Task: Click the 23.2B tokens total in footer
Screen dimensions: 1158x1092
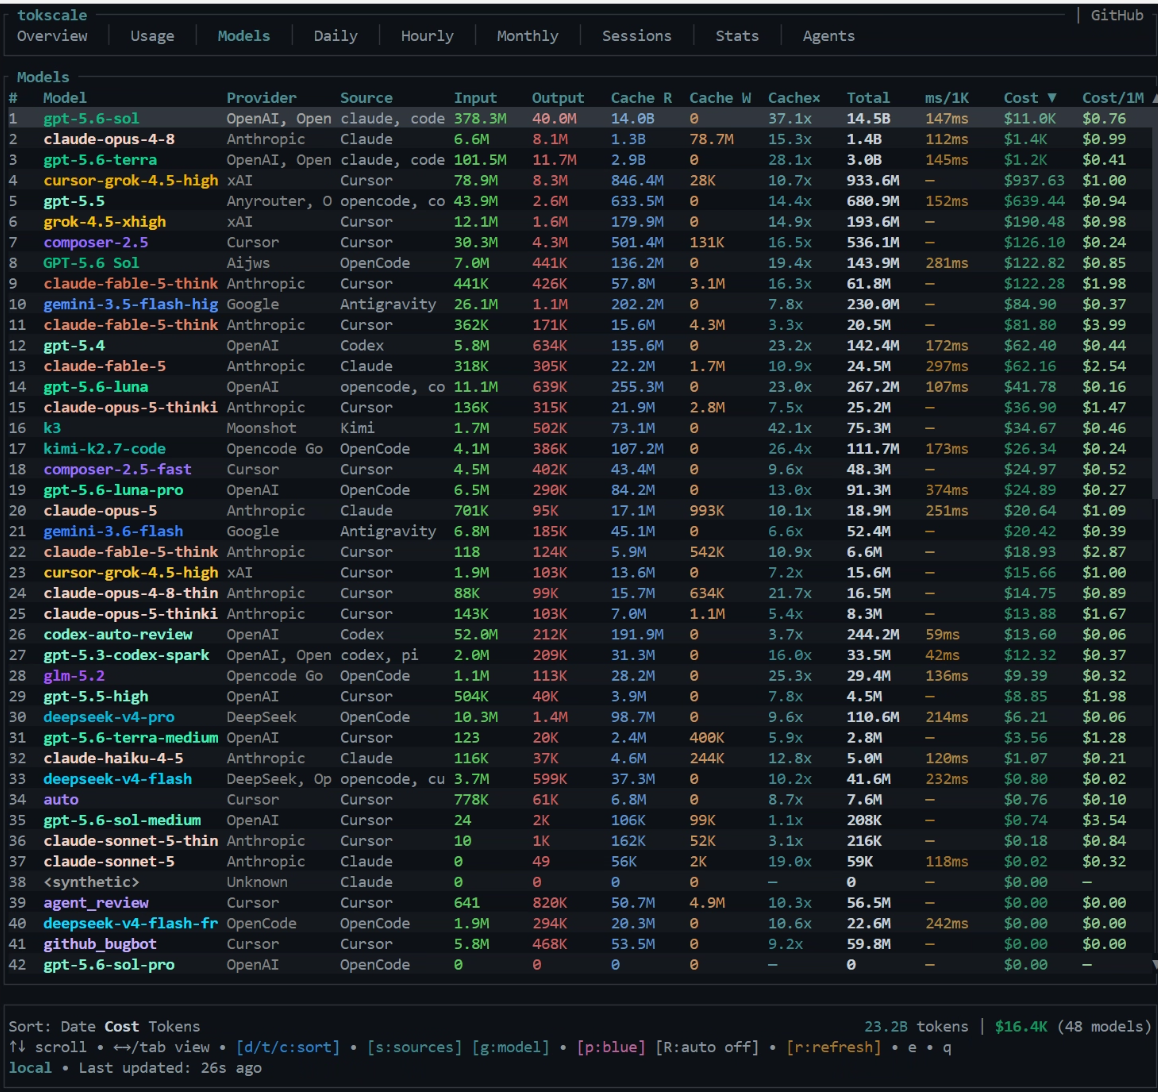Action: [916, 1026]
